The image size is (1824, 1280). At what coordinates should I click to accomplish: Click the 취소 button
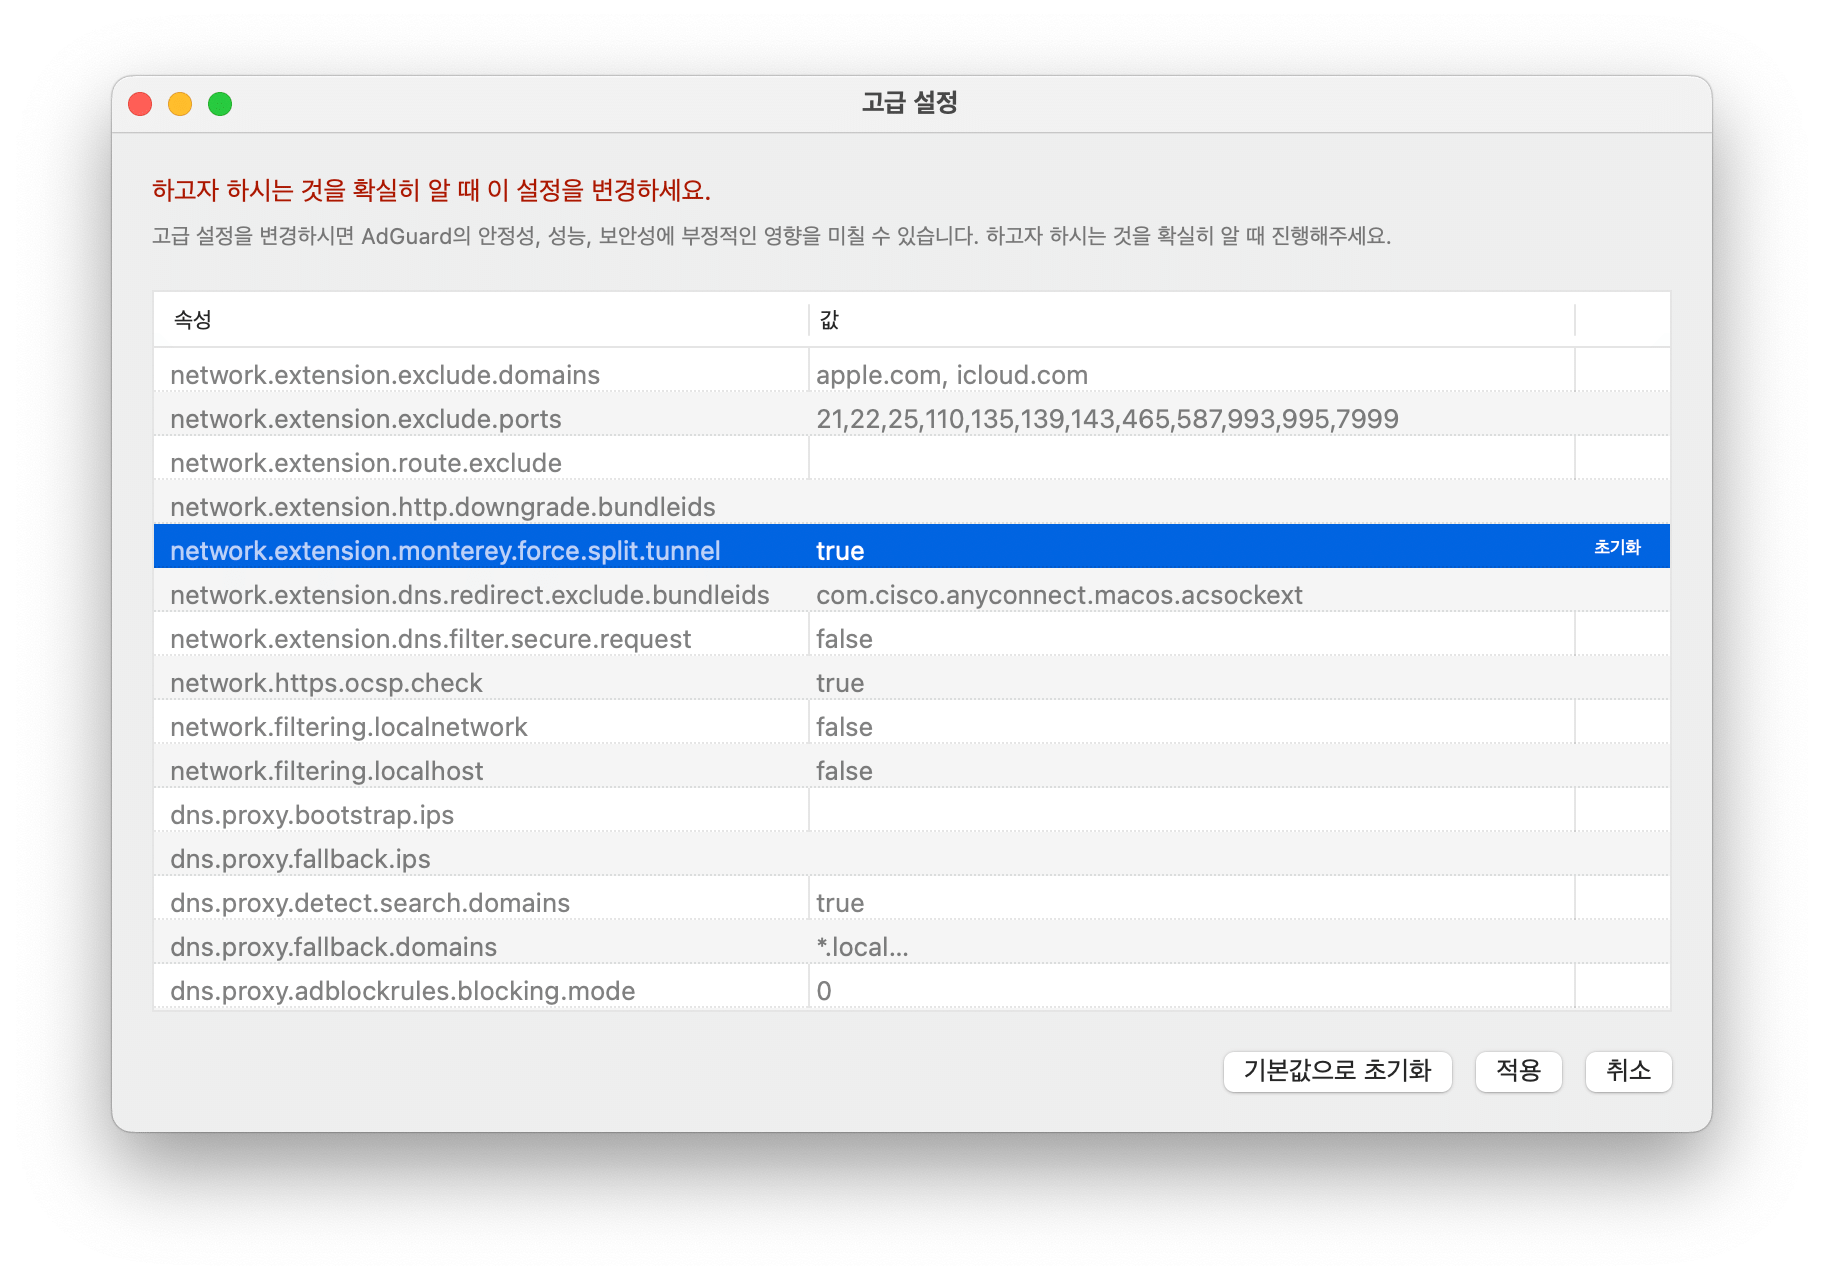point(1628,1071)
